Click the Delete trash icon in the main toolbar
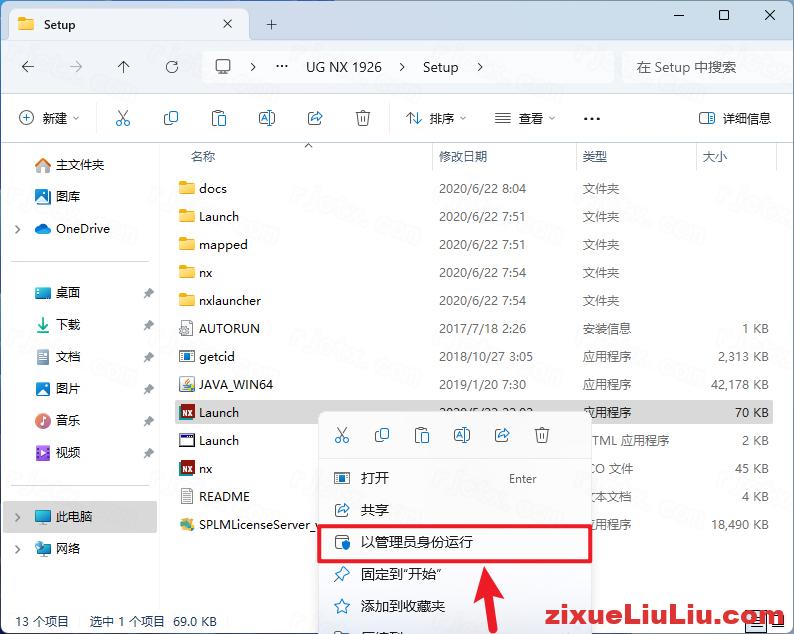This screenshot has height=634, width=794. (x=363, y=118)
